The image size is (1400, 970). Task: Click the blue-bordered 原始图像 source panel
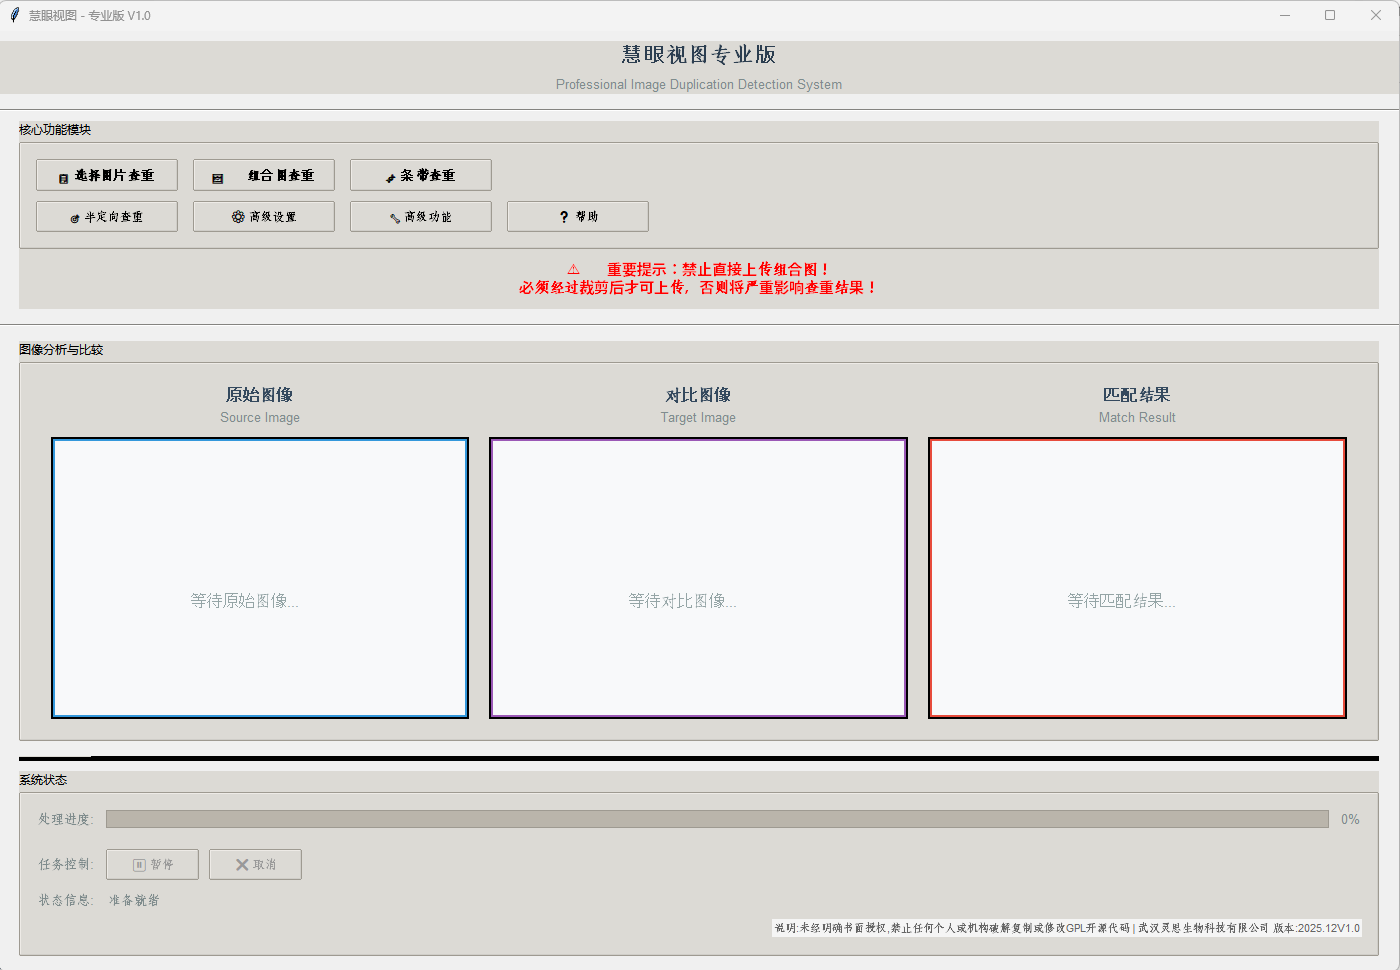click(x=260, y=578)
